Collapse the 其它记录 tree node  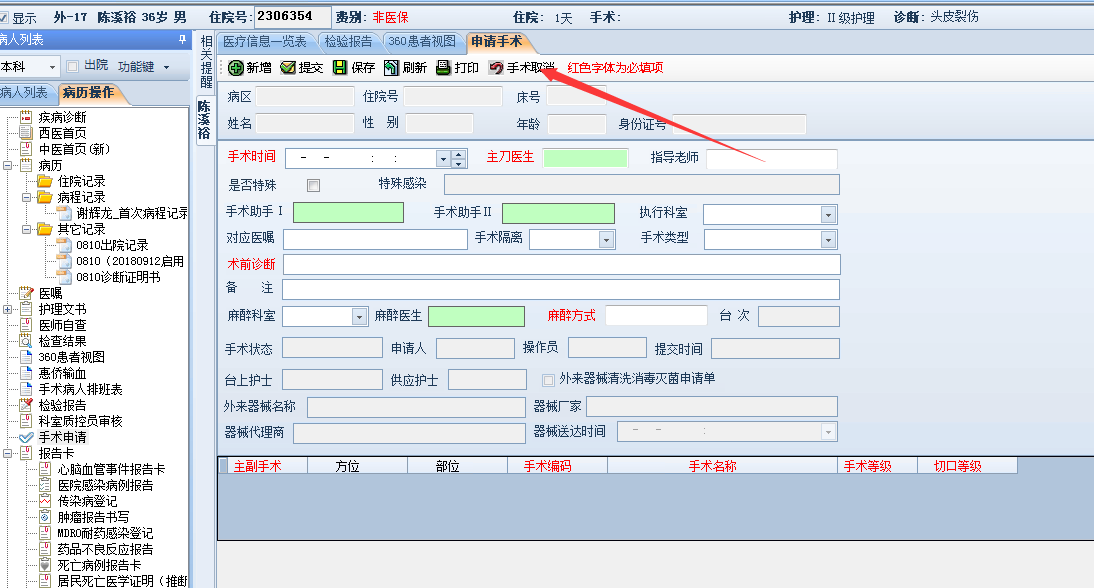pos(27,229)
